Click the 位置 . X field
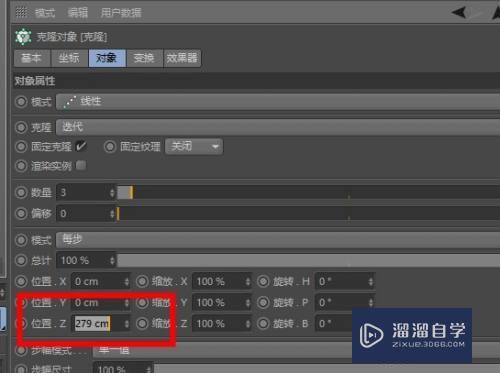Screen dimensions: 500x373 tap(101, 281)
